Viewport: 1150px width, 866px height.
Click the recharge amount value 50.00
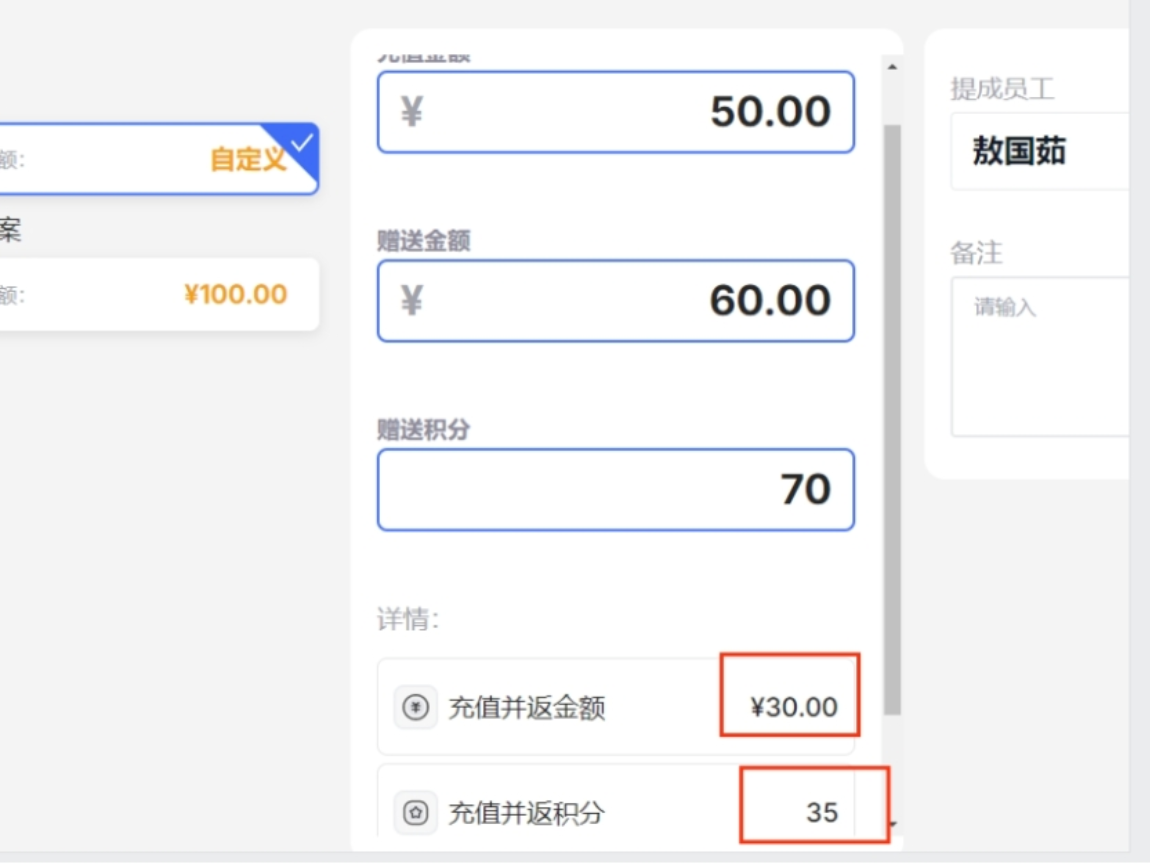(x=770, y=111)
